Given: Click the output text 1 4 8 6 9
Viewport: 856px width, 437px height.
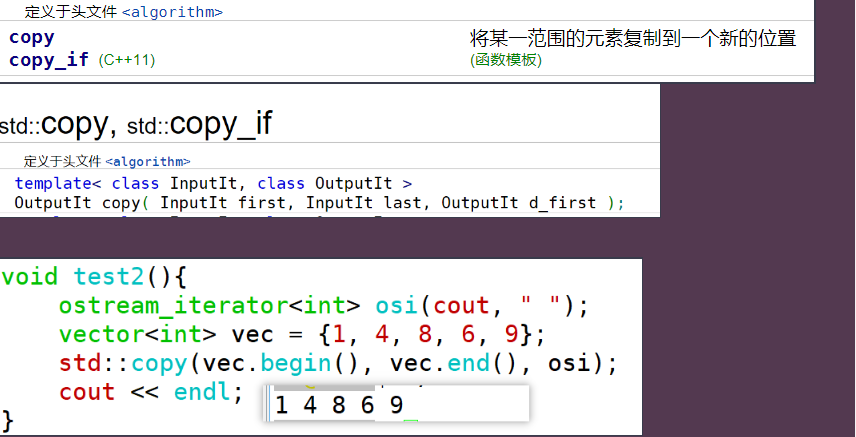Looking at the screenshot, I should [x=338, y=405].
